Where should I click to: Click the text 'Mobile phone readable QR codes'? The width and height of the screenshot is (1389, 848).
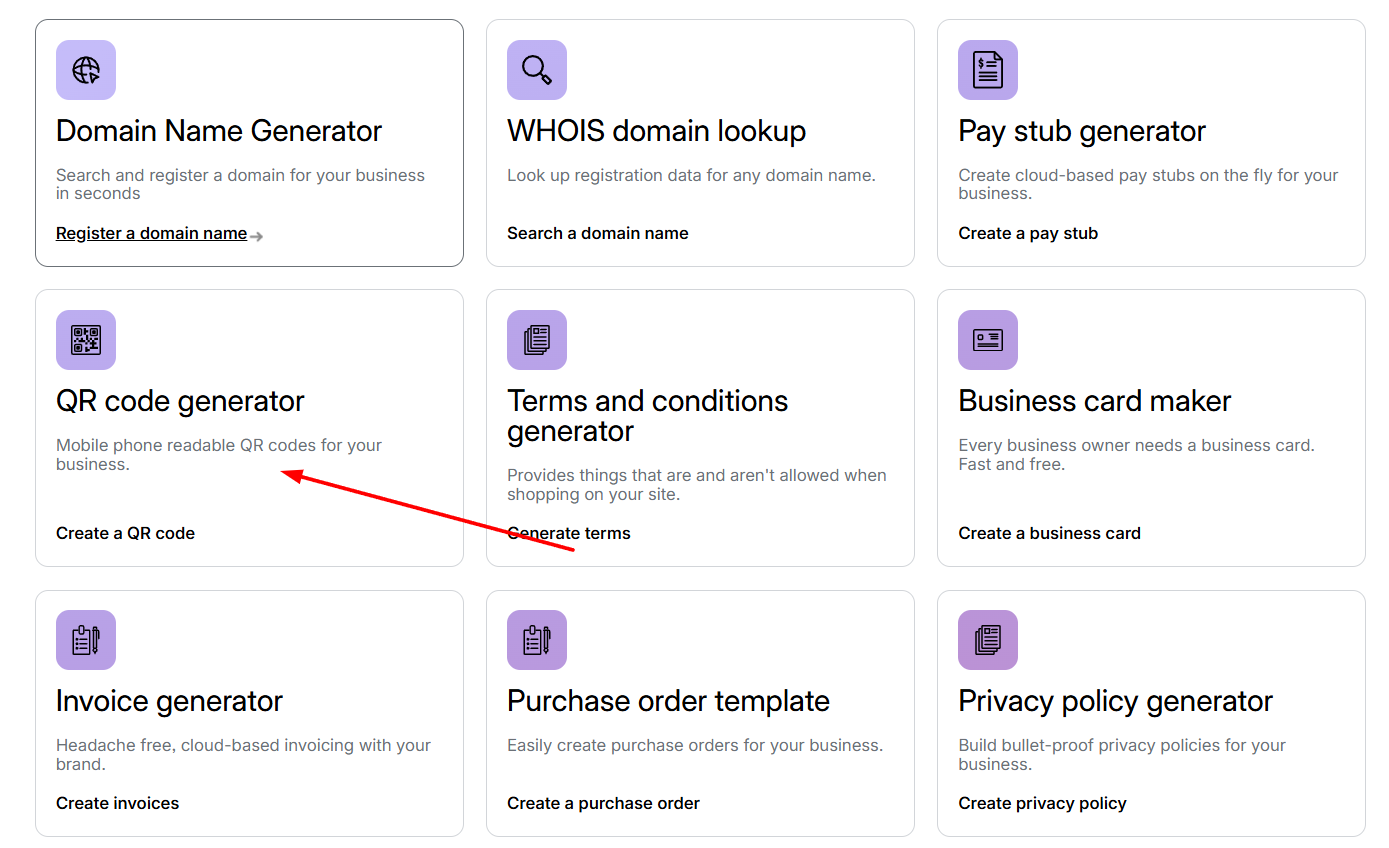tap(219, 454)
